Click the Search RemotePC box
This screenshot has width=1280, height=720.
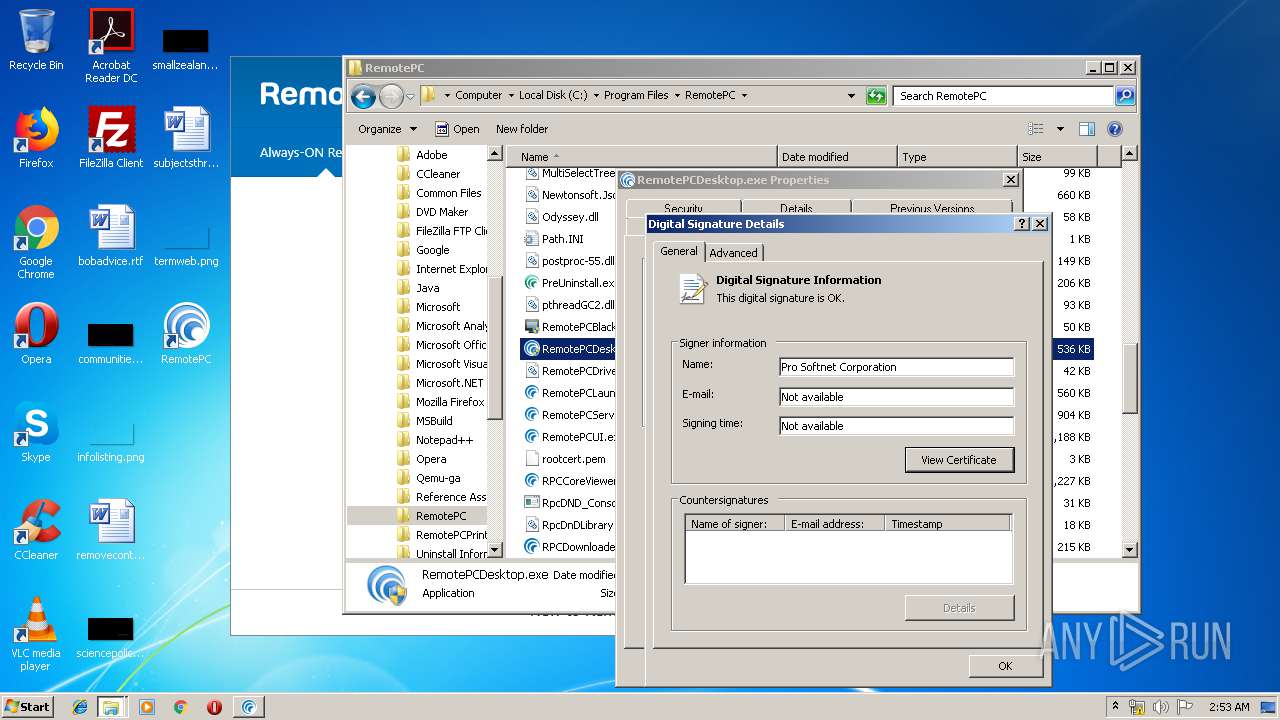pyautogui.click(x=1003, y=96)
